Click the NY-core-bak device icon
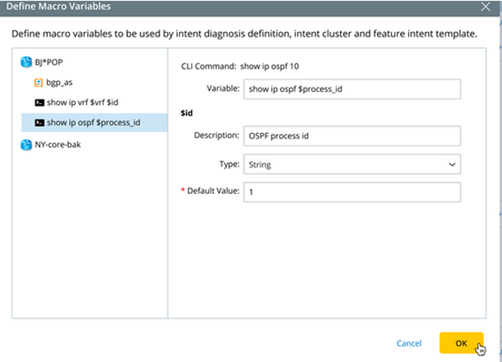 coord(26,145)
